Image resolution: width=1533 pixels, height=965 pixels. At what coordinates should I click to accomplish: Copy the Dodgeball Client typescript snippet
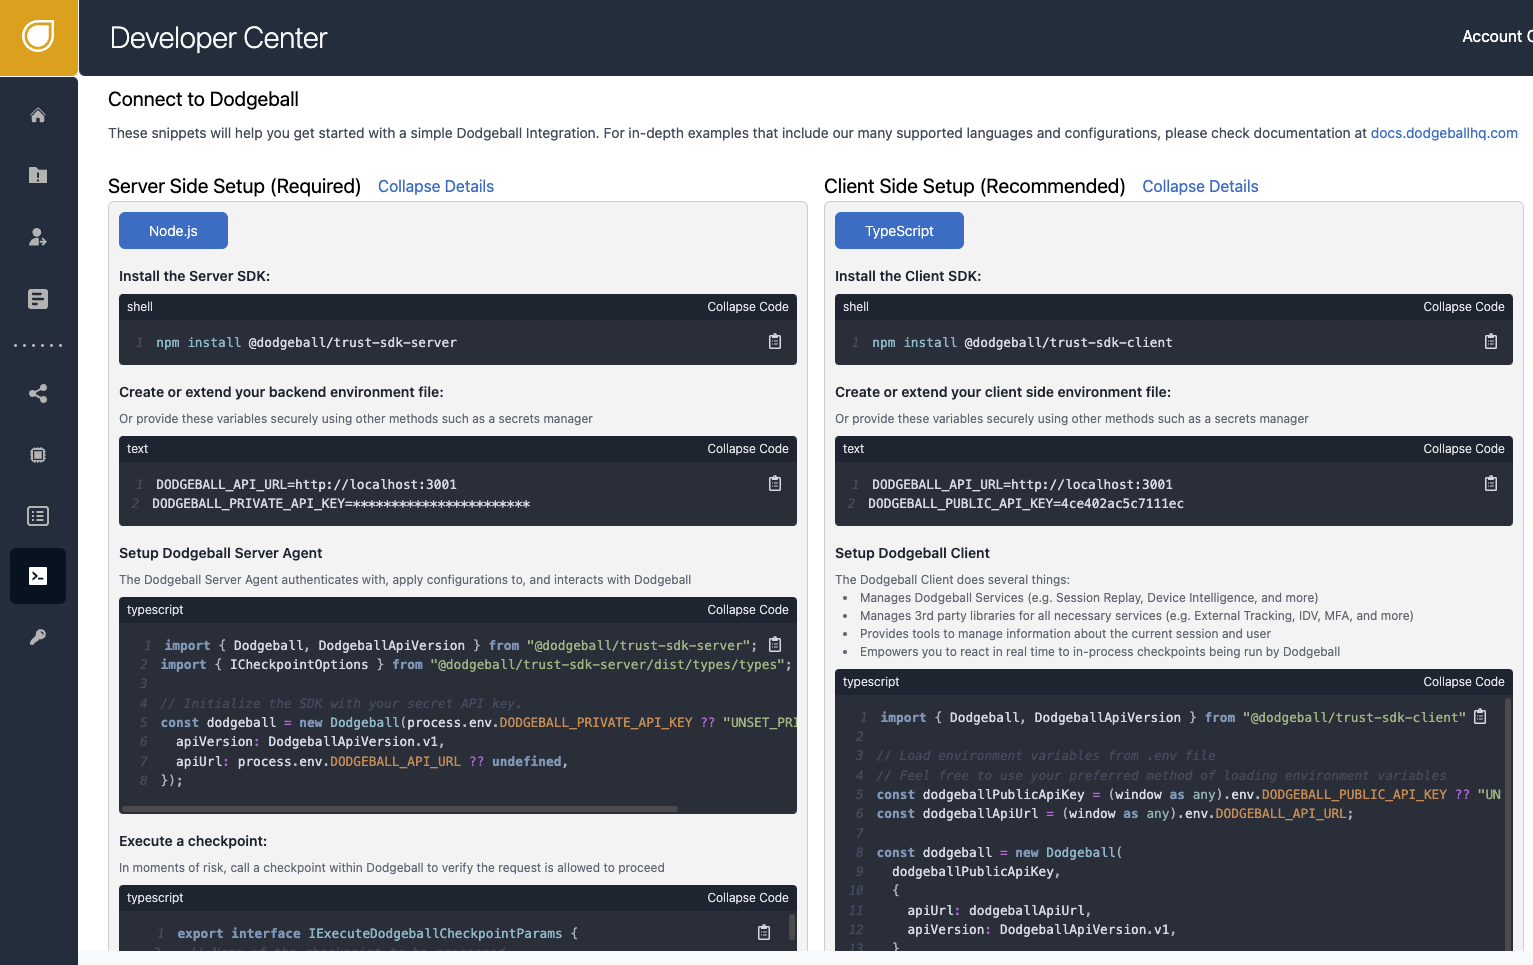1481,717
